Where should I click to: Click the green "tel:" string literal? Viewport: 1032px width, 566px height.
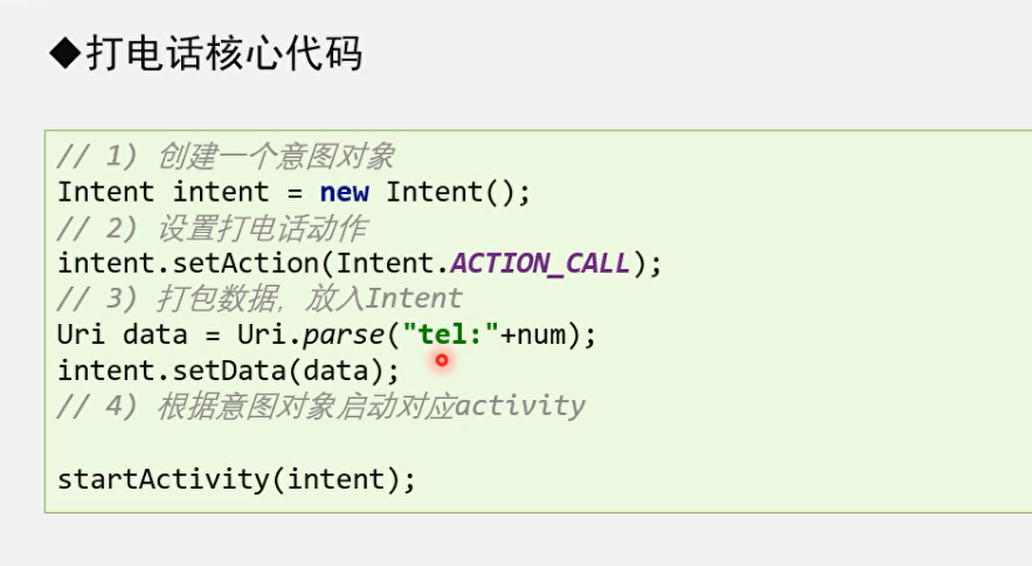pyautogui.click(x=452, y=334)
